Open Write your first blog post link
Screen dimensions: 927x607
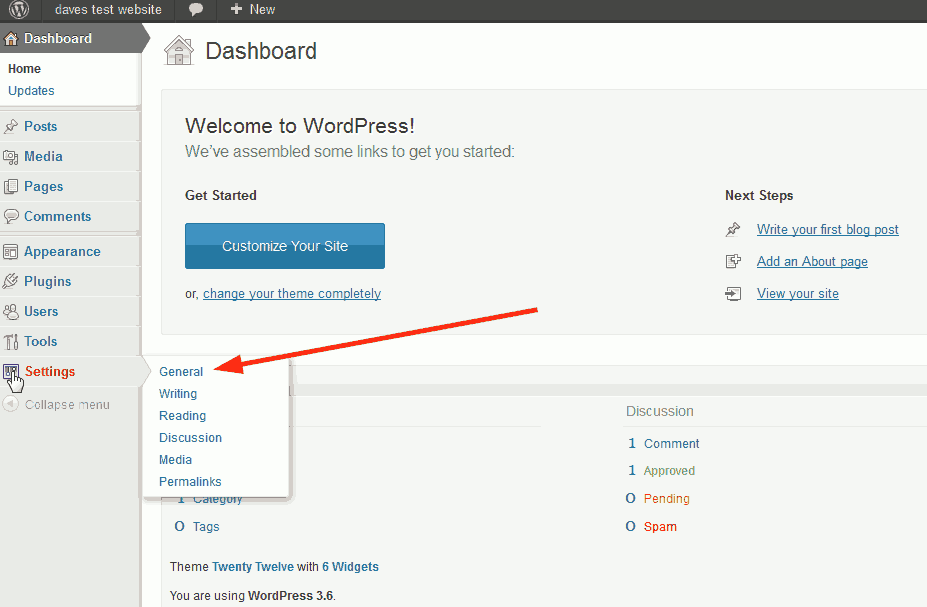pyautogui.click(x=828, y=229)
